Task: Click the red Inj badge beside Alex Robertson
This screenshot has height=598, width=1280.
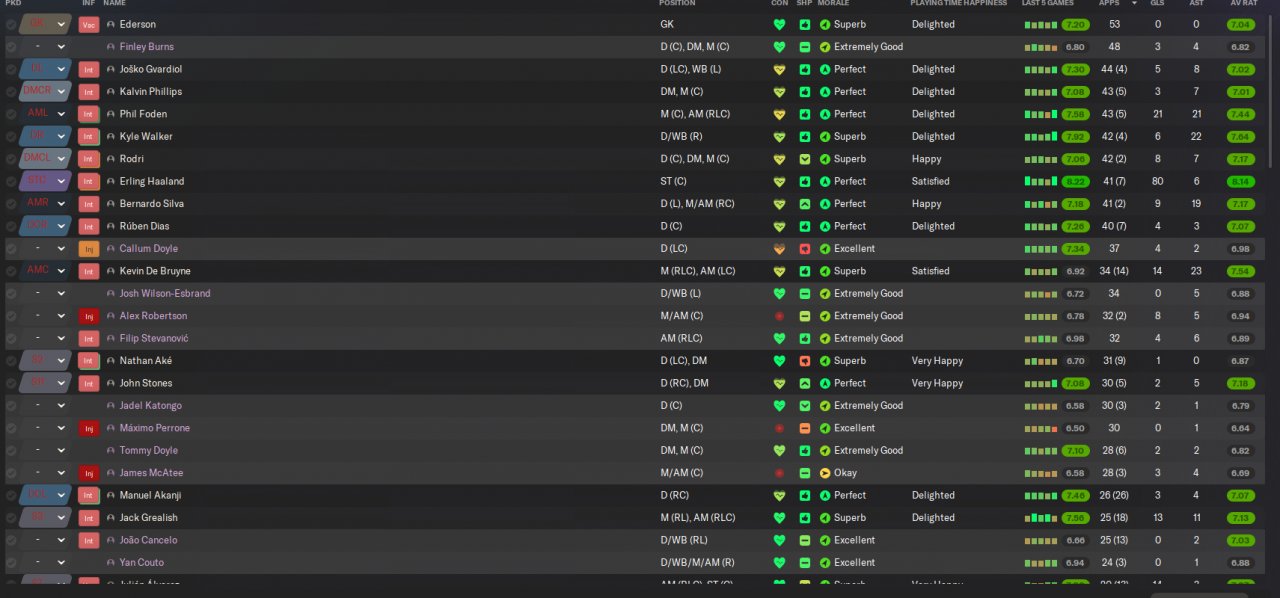Action: point(89,316)
